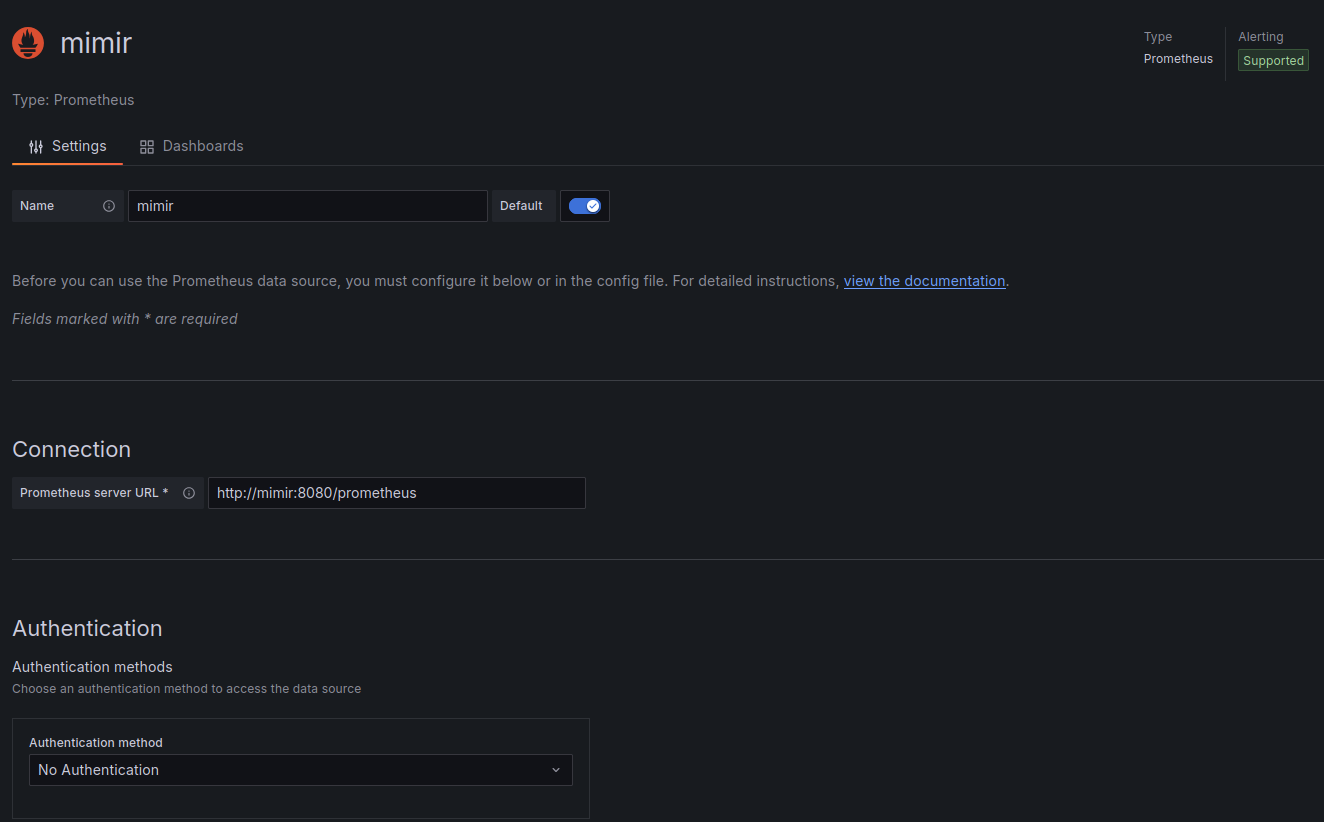
Task: Click the Connection section heading
Action: [x=71, y=449]
